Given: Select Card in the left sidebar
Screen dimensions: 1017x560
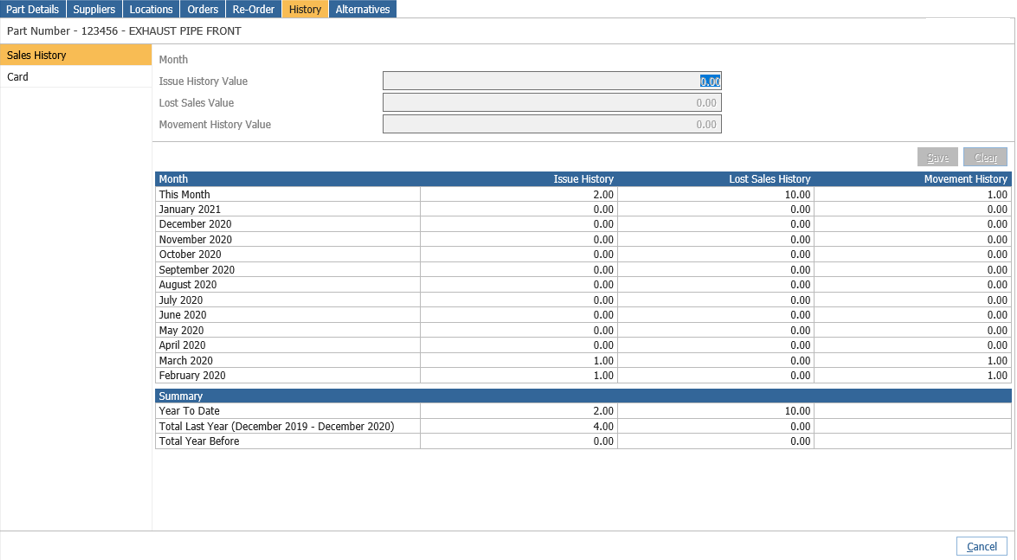Looking at the screenshot, I should click(x=76, y=77).
